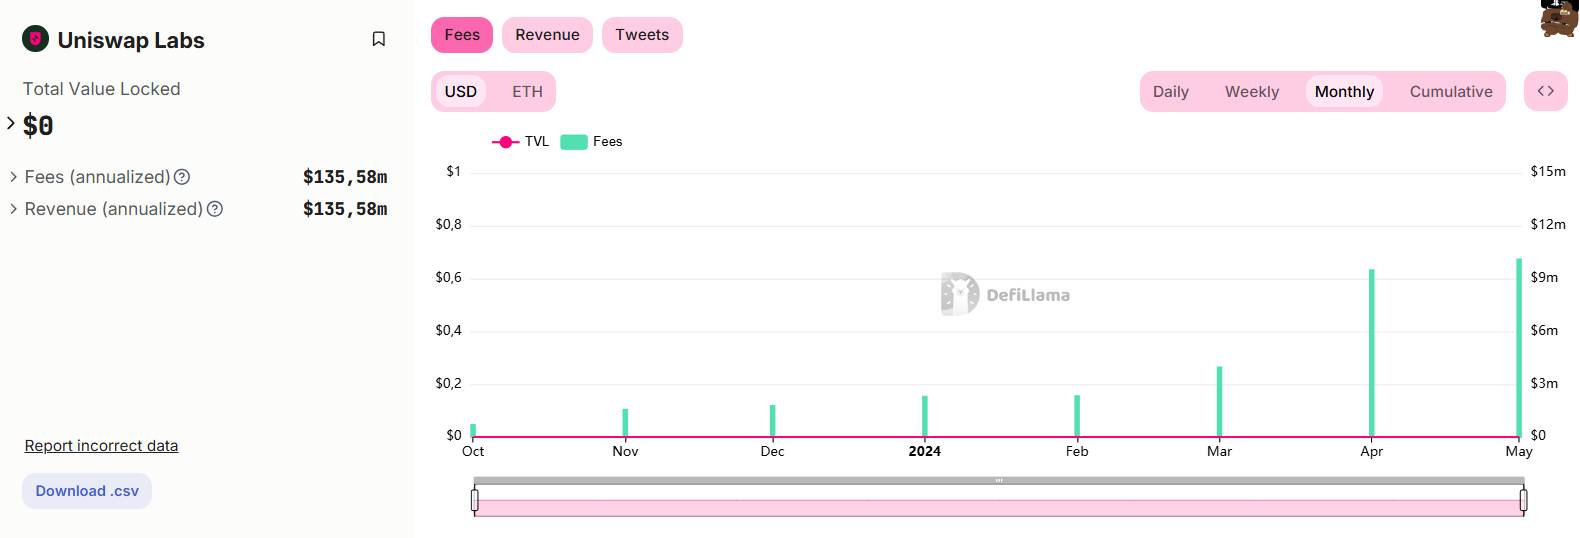
Task: Select Monthly interval
Action: (1344, 92)
